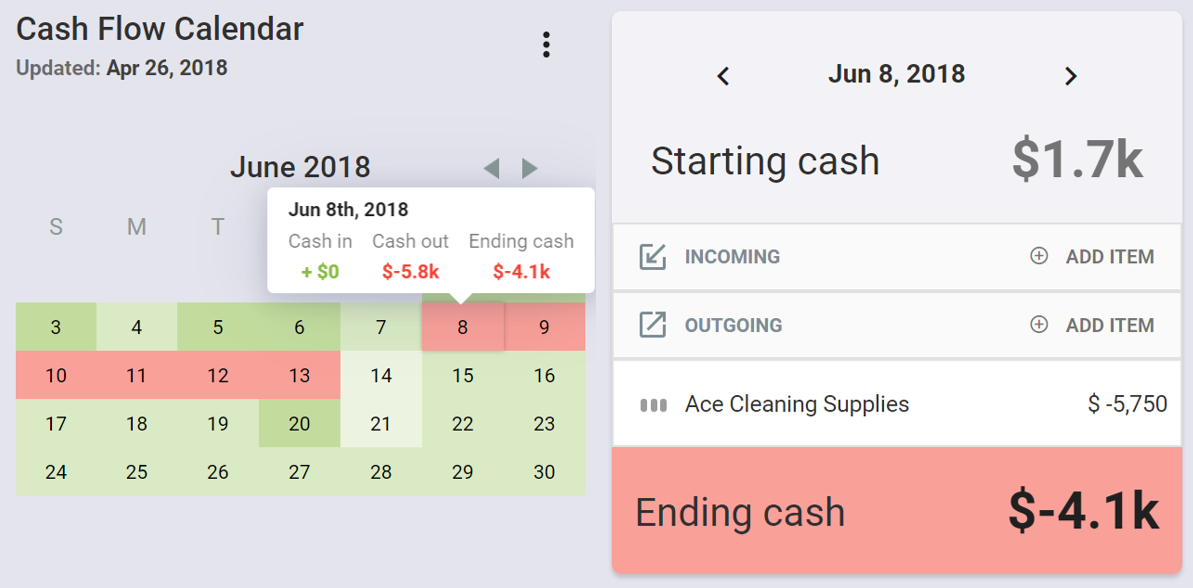
Task: Click plus icon next to Outgoing ADD ITEM
Action: (x=1039, y=326)
